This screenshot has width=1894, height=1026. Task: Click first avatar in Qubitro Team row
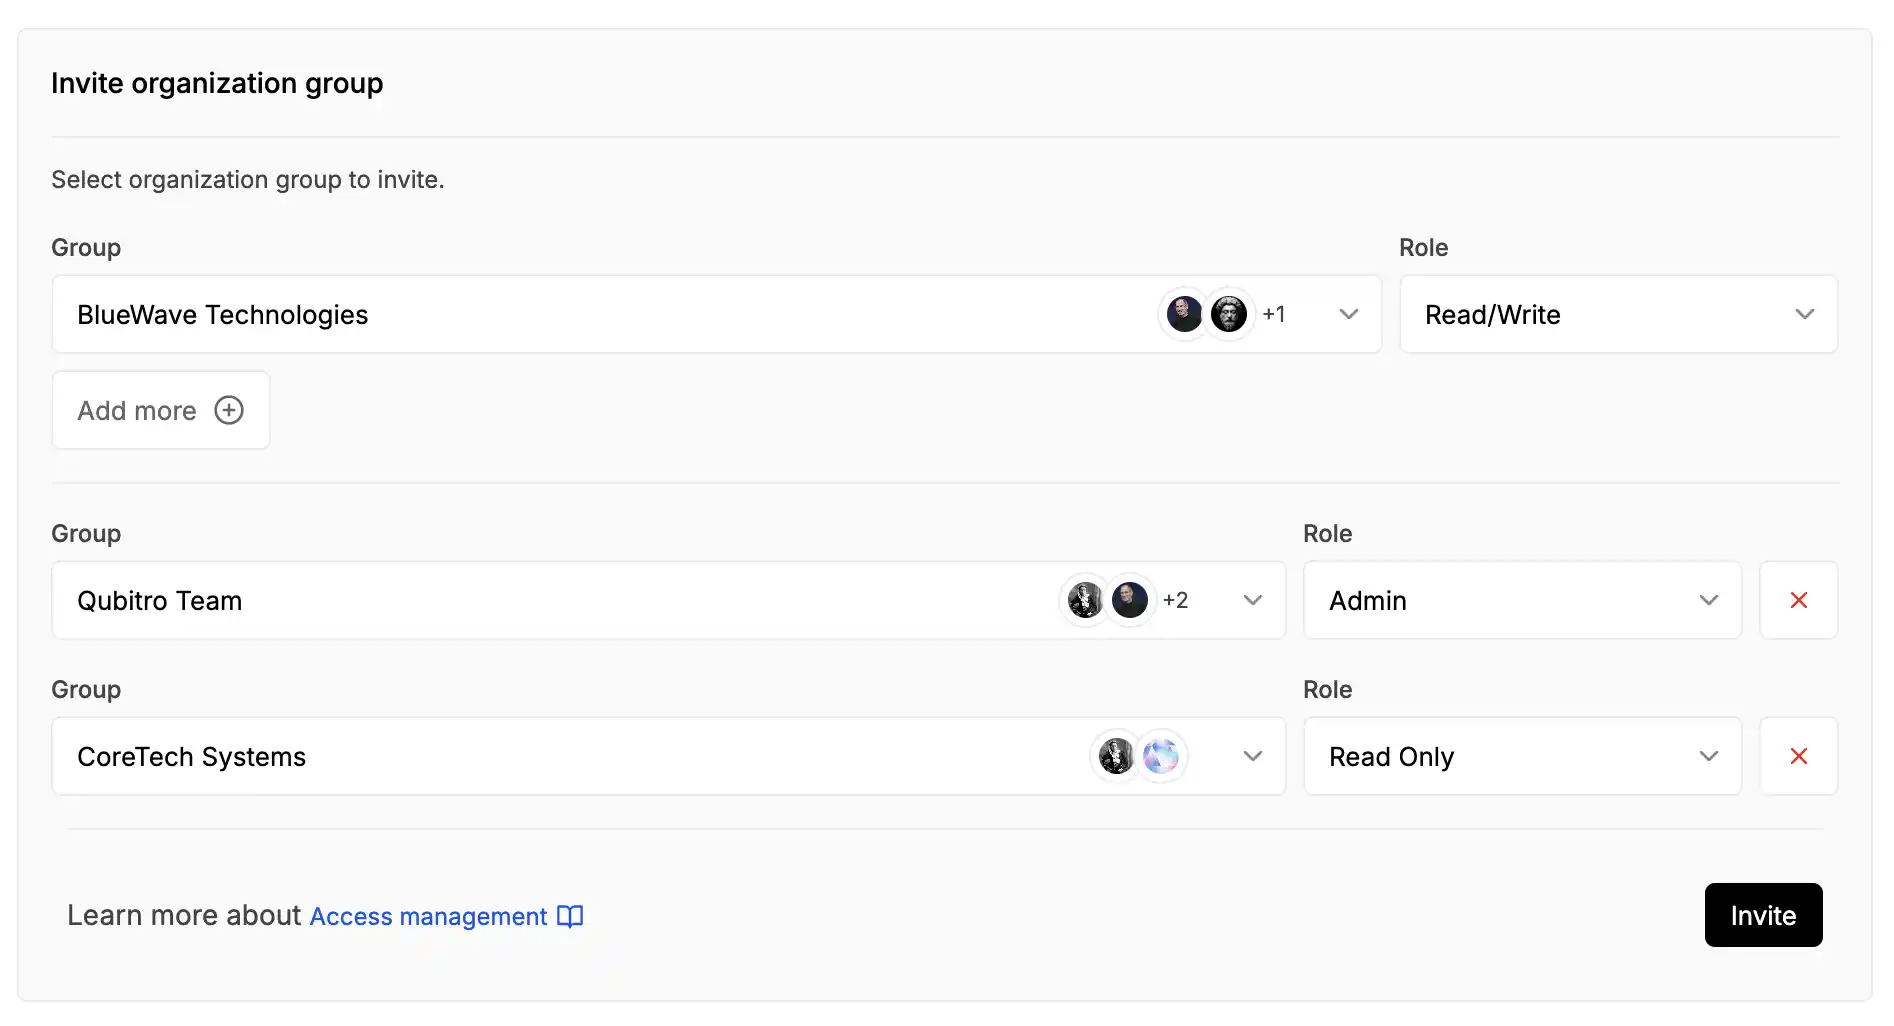coord(1085,600)
